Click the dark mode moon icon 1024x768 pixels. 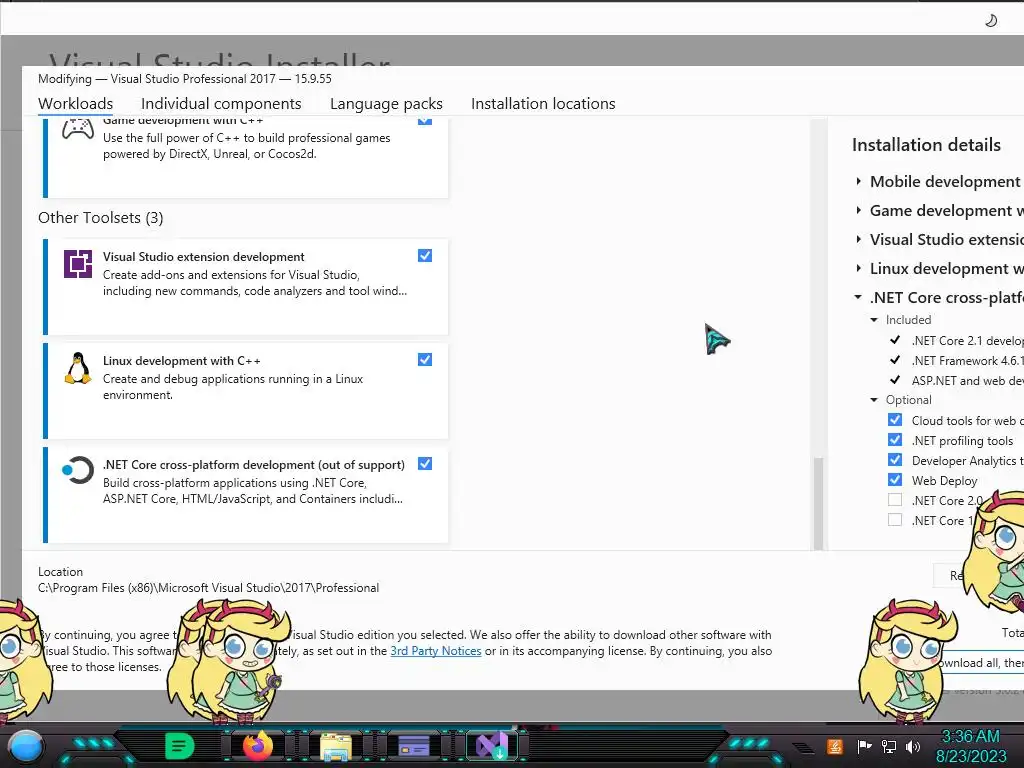[991, 20]
